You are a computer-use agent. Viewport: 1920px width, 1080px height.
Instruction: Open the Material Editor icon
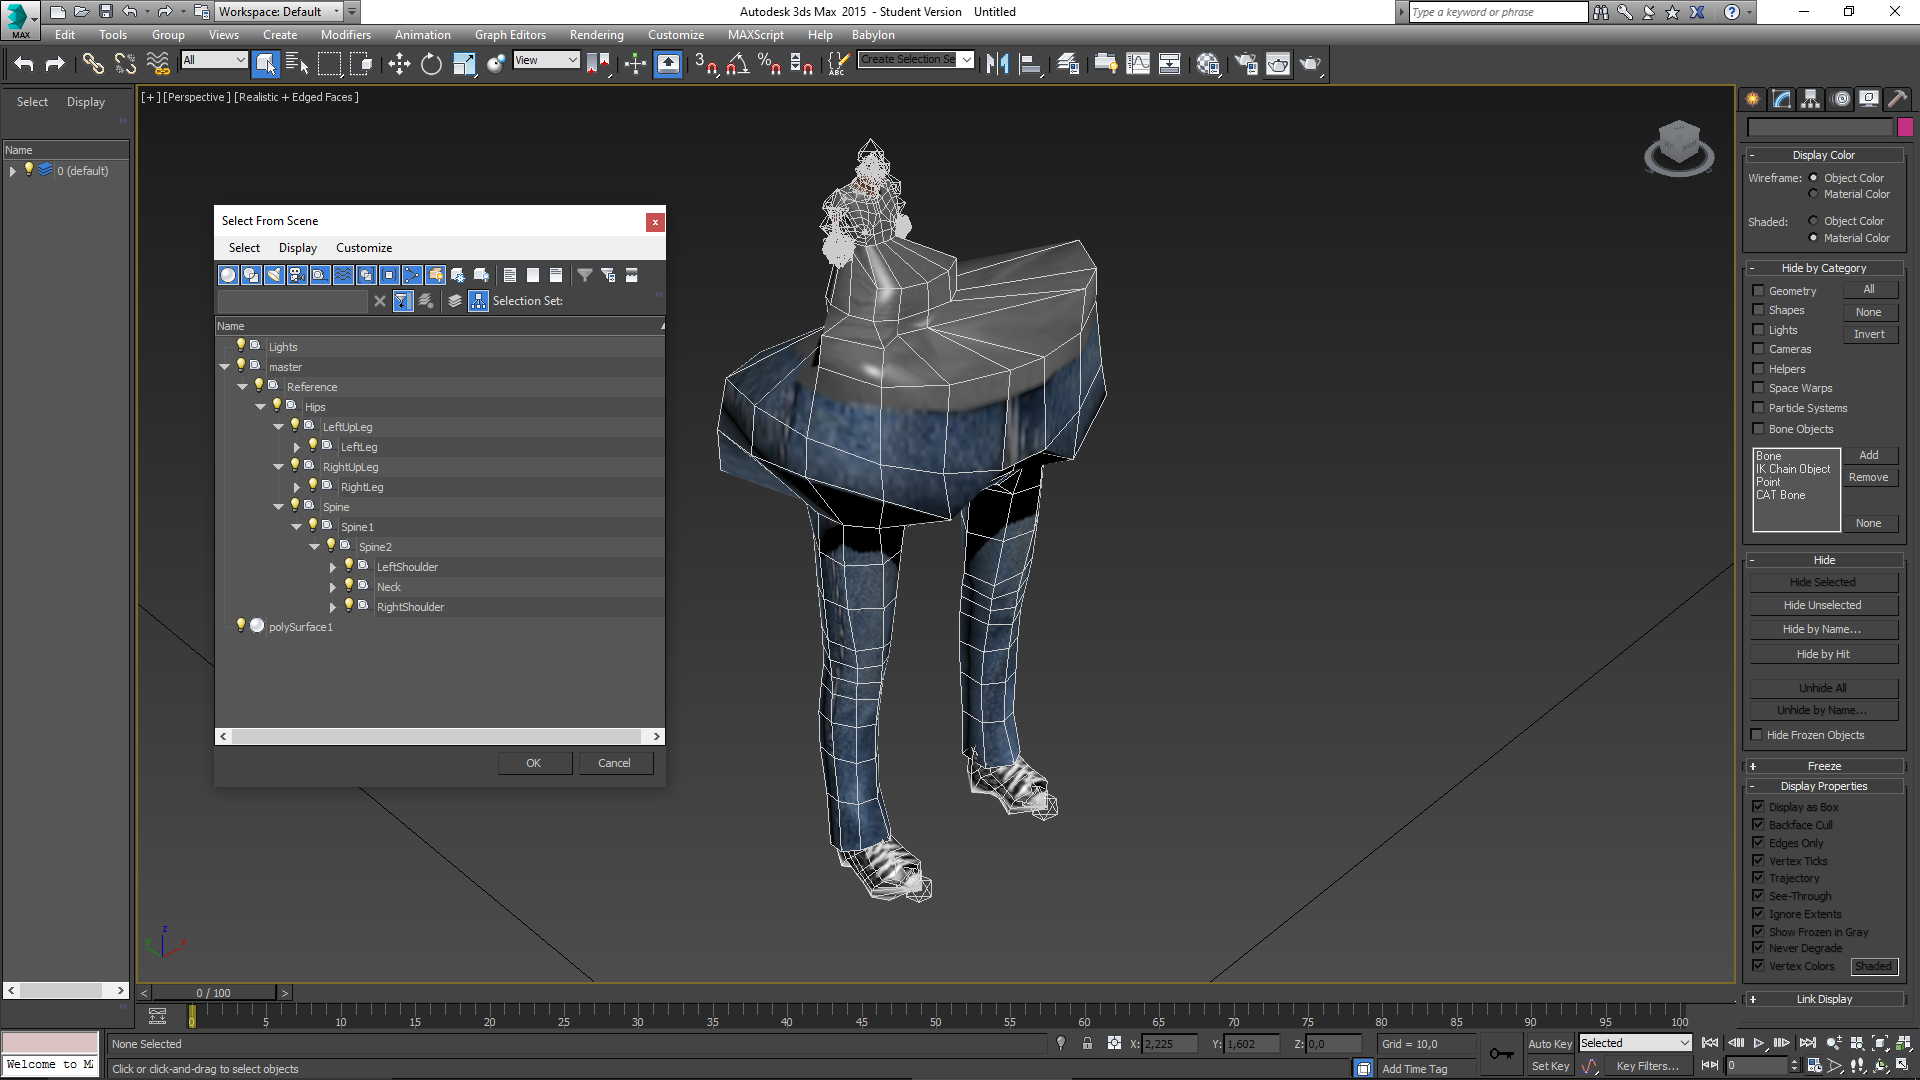pos(1208,64)
